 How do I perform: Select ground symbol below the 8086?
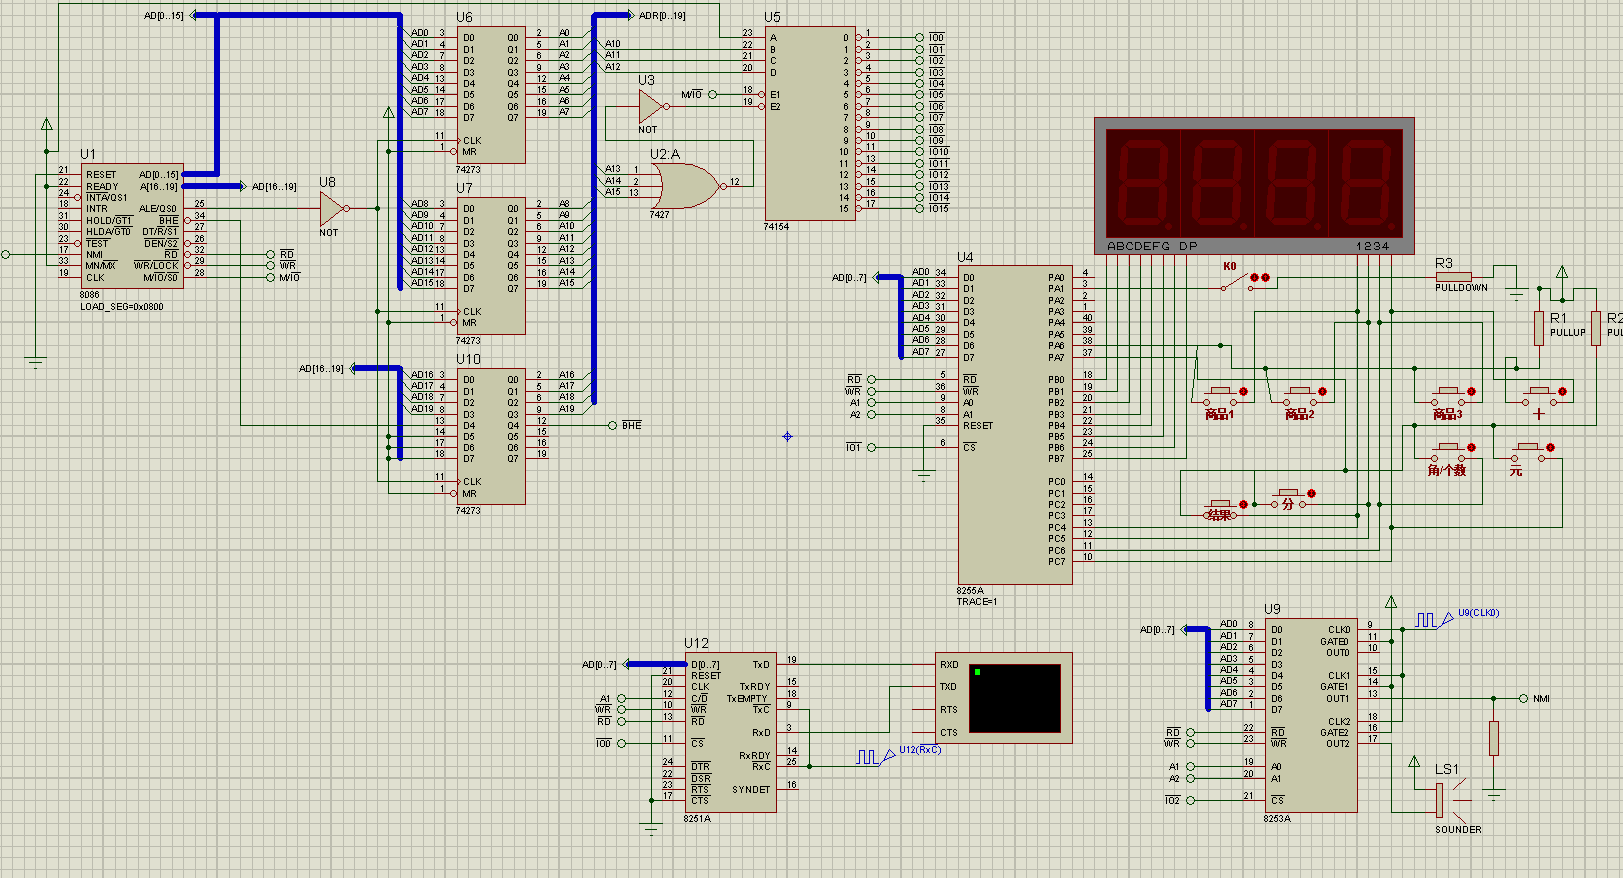pyautogui.click(x=36, y=362)
